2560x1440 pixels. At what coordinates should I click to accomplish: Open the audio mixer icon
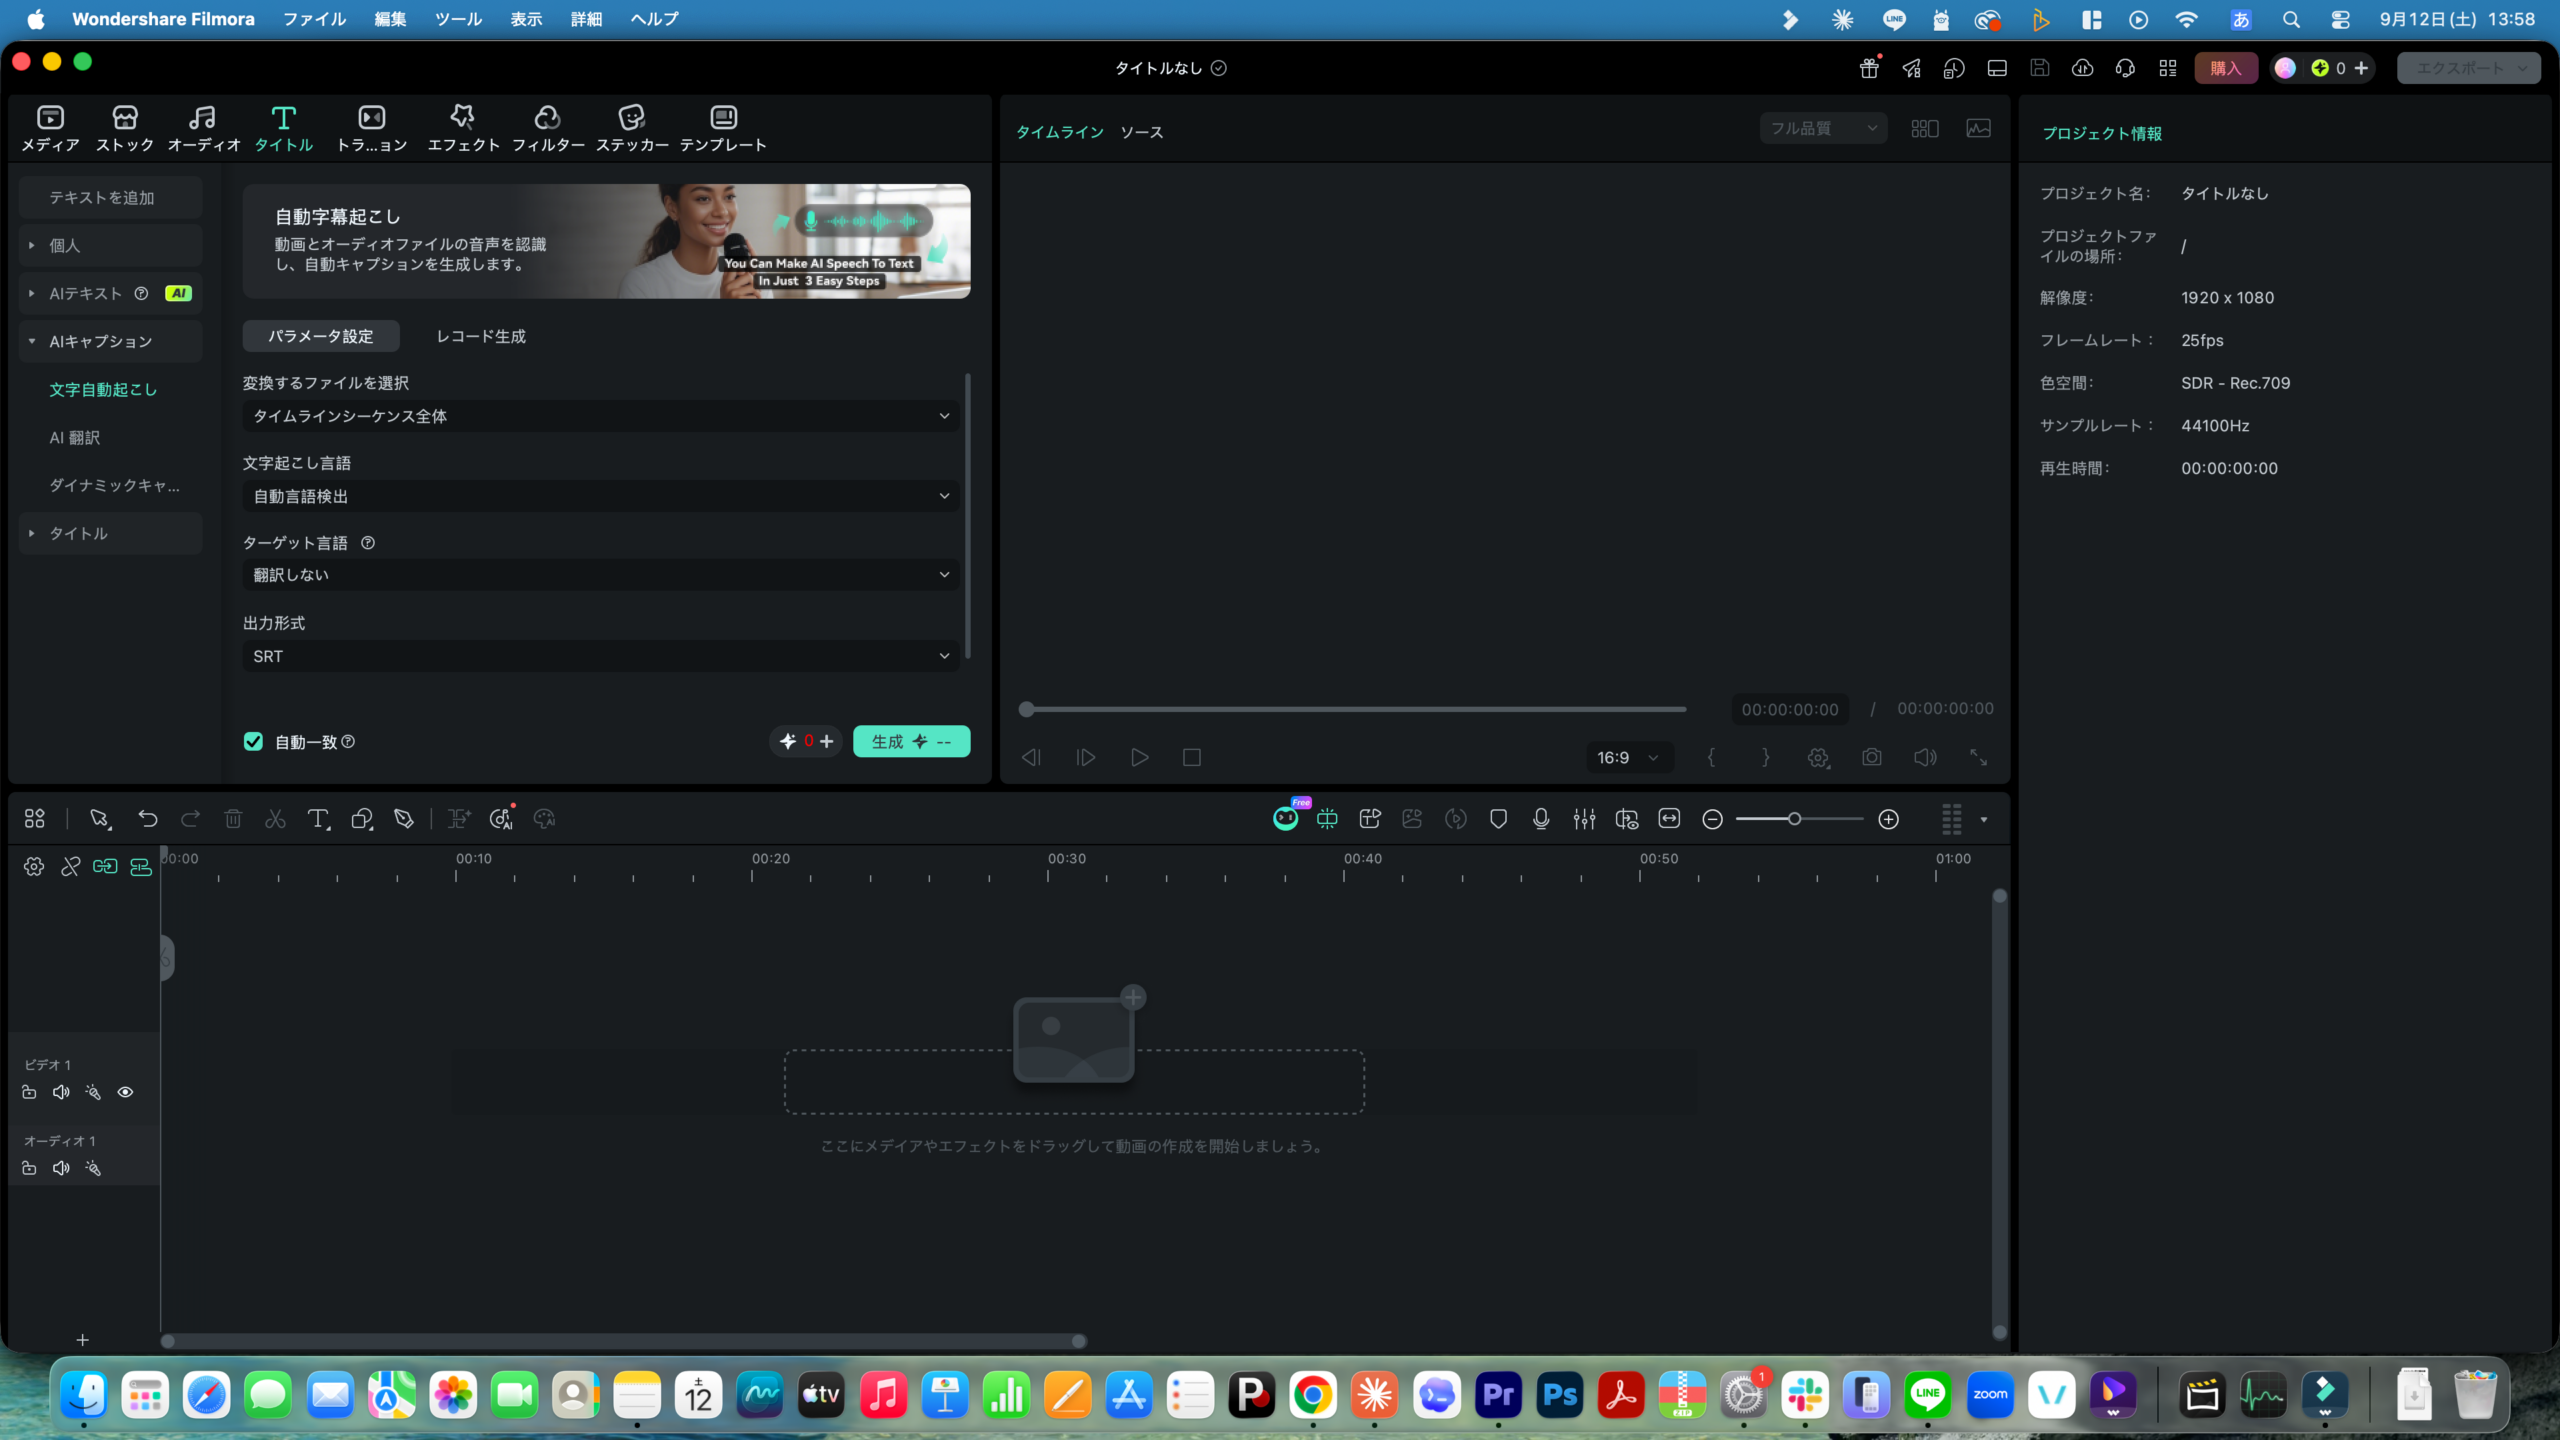(x=1584, y=819)
